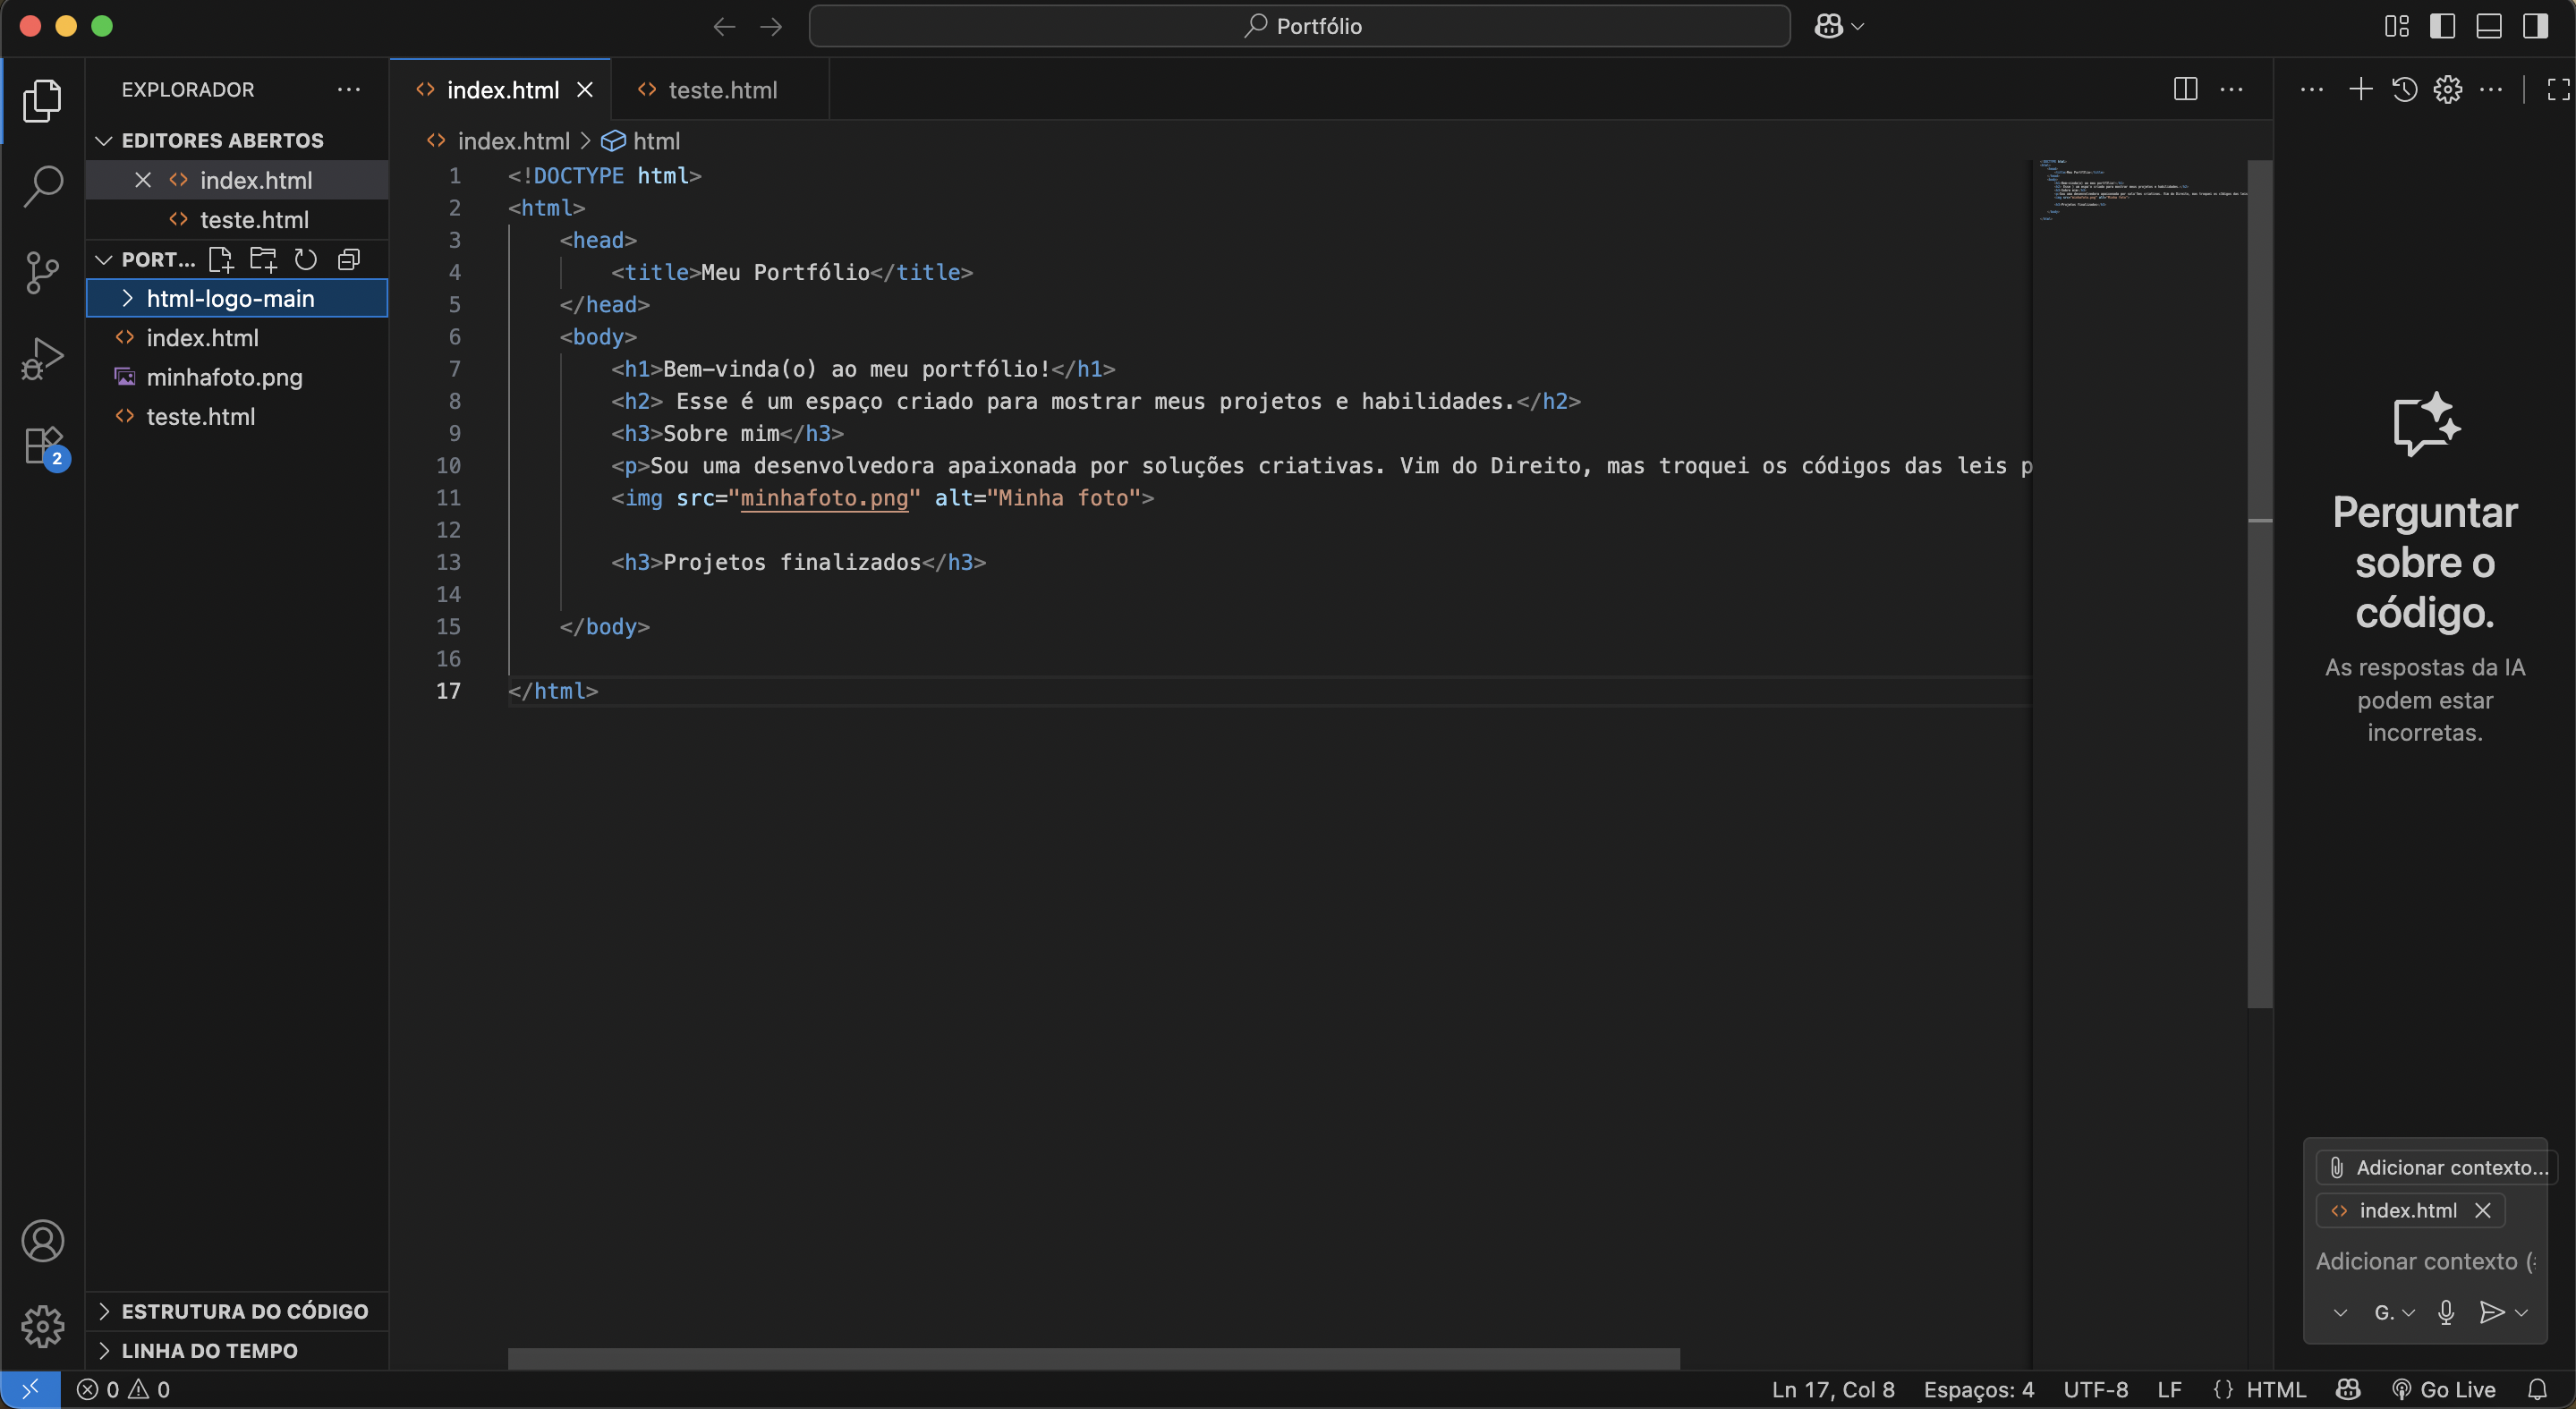2576x1409 pixels.
Task: Create a new folder in Portfólio explorer
Action: pyautogui.click(x=263, y=260)
